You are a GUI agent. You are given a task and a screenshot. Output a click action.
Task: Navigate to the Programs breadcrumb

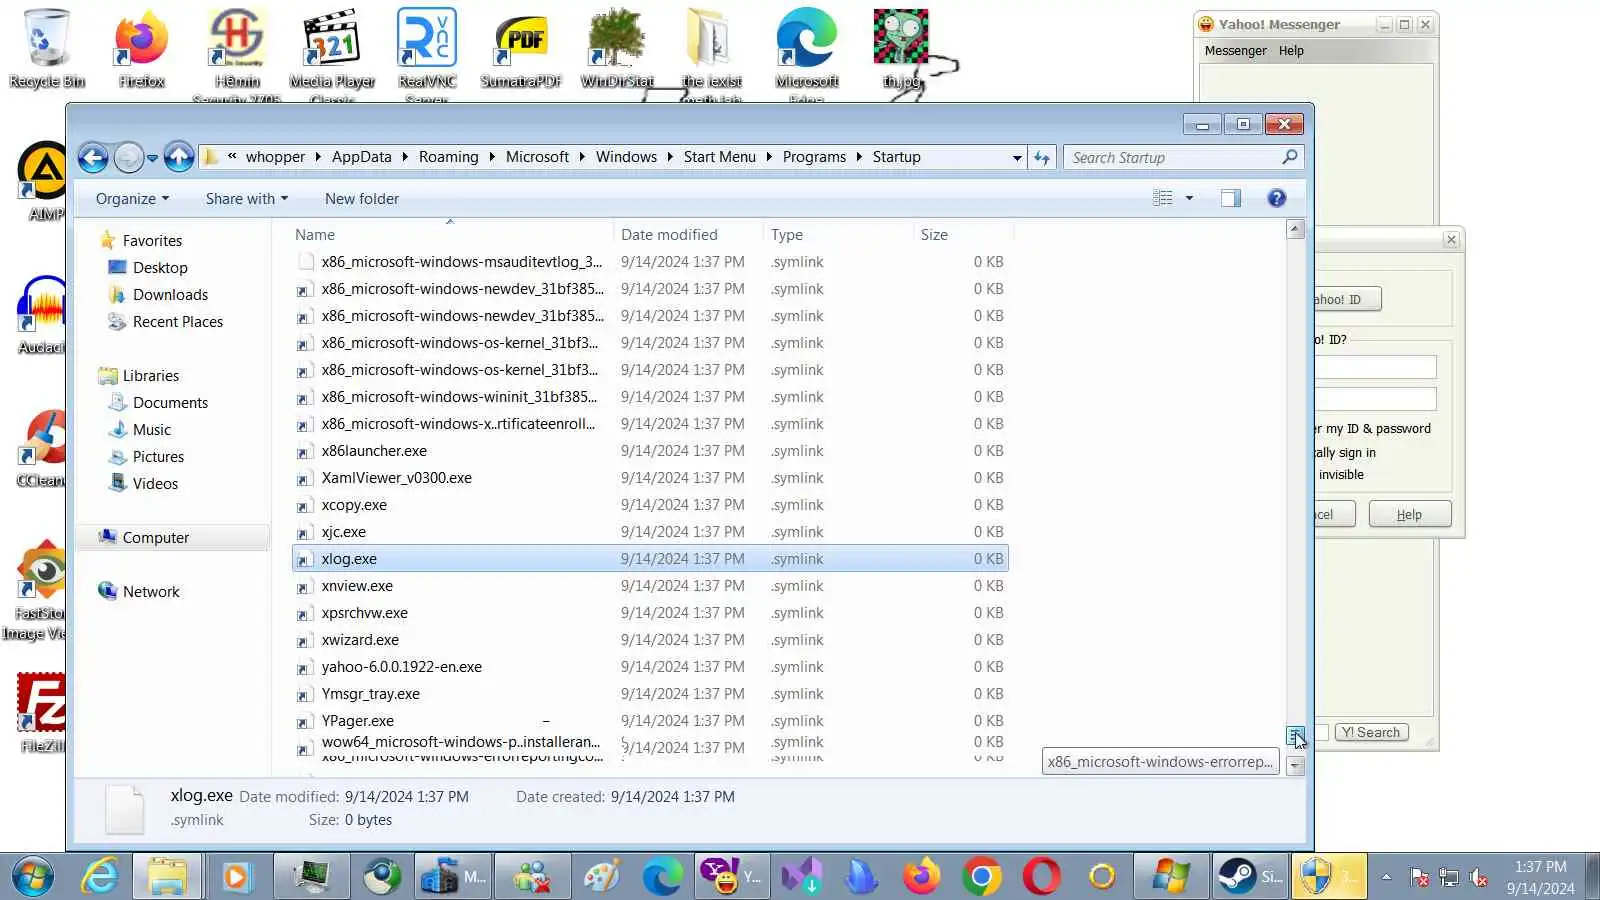click(814, 157)
